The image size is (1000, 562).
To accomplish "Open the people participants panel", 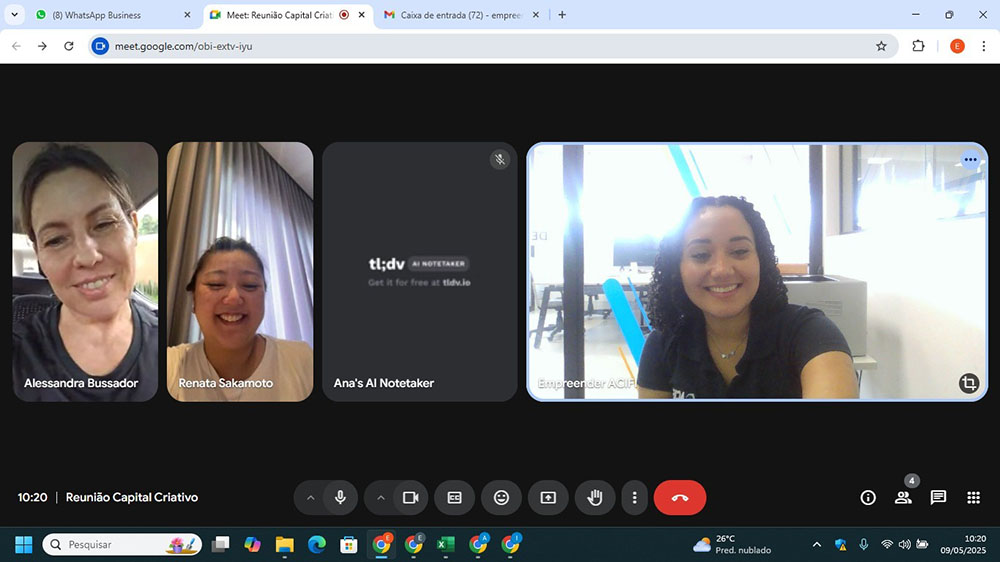I will pyautogui.click(x=903, y=497).
